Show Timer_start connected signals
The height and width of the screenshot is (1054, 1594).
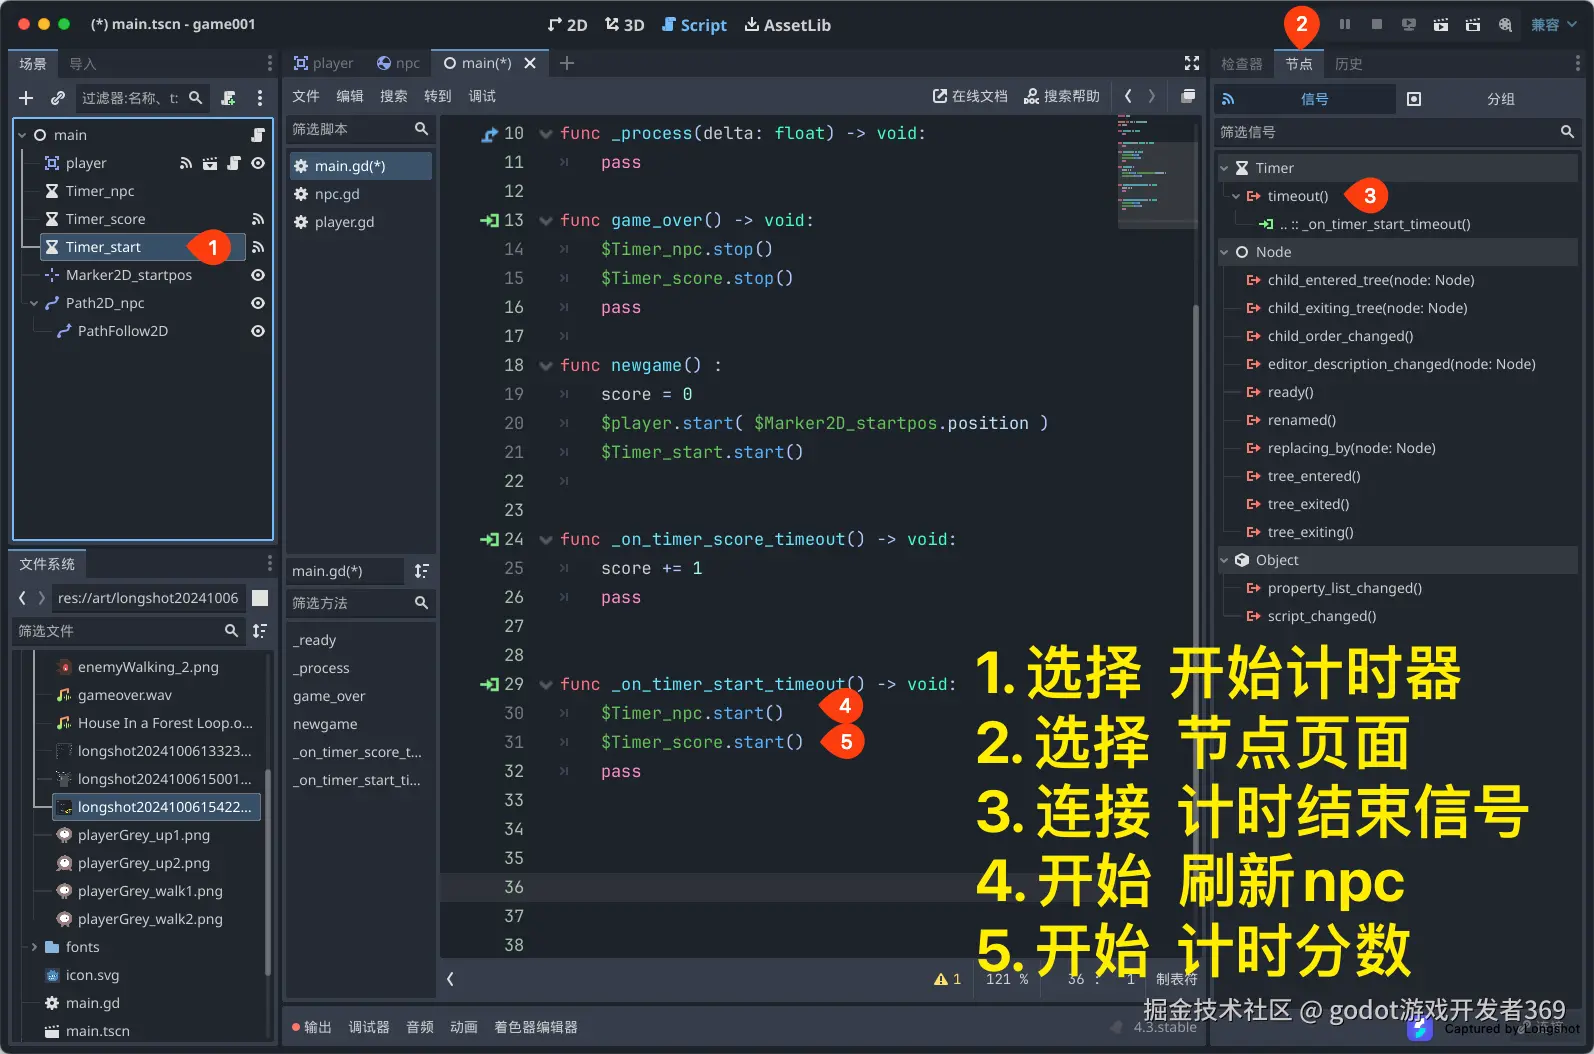pyautogui.click(x=258, y=247)
